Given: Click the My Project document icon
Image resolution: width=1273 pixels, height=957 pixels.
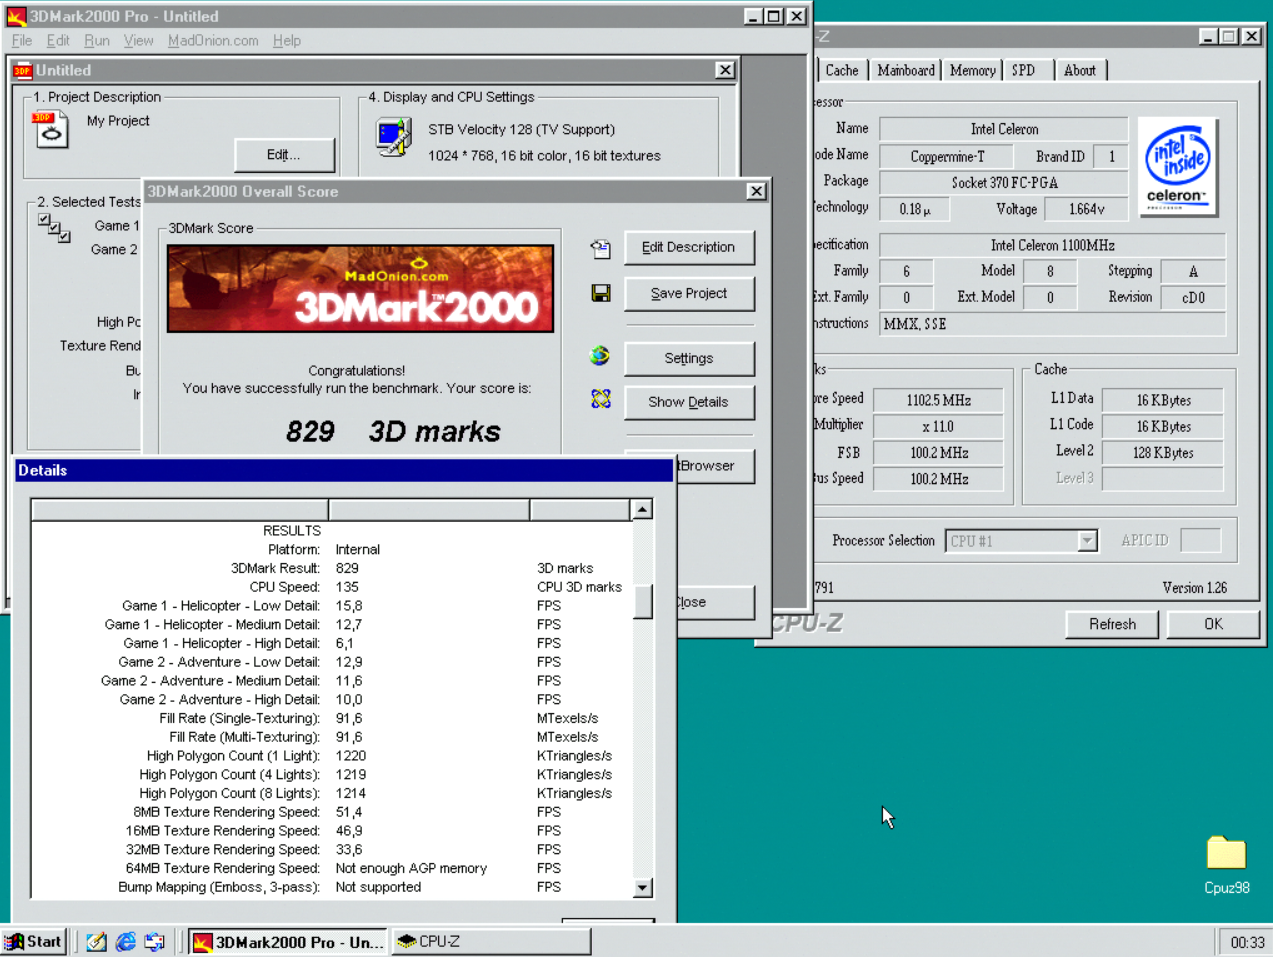Looking at the screenshot, I should pyautogui.click(x=51, y=130).
